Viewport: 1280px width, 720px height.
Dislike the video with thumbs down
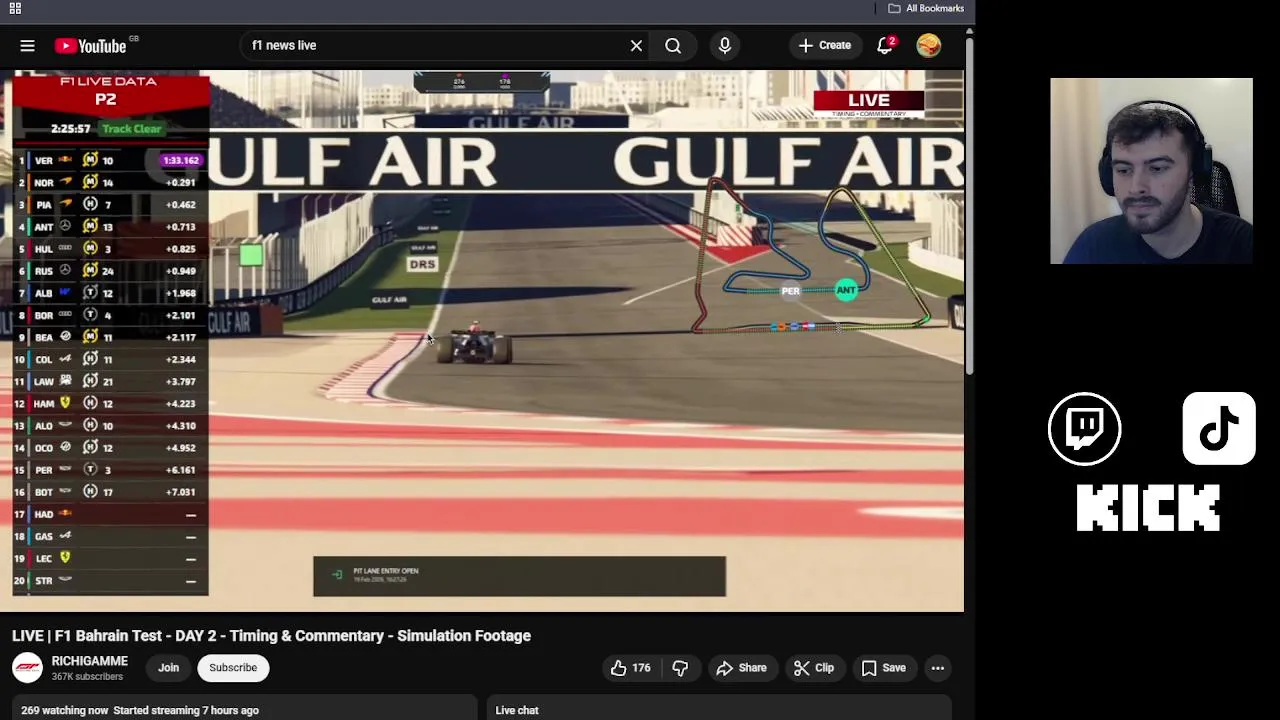680,668
